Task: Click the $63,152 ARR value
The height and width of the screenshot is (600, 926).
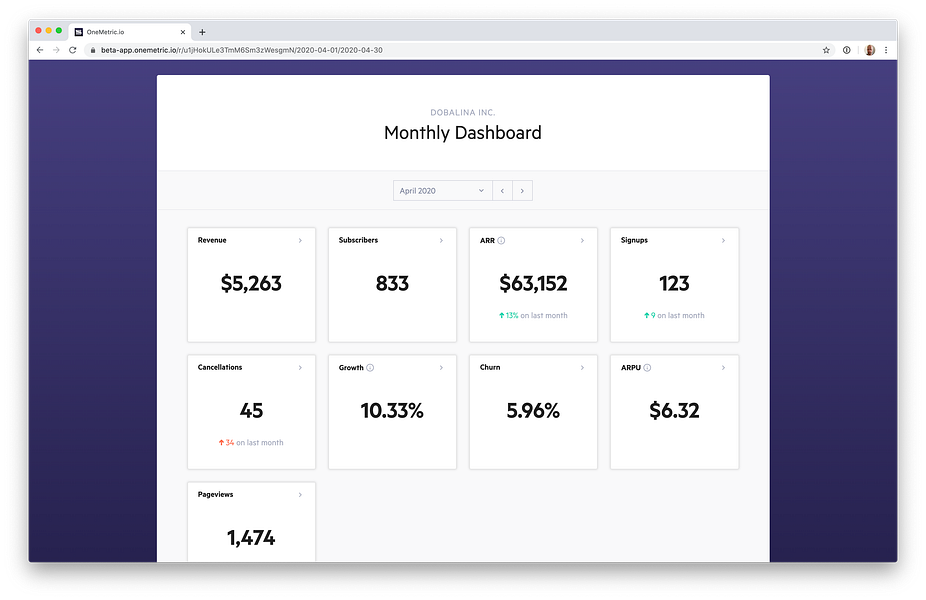Action: point(533,283)
